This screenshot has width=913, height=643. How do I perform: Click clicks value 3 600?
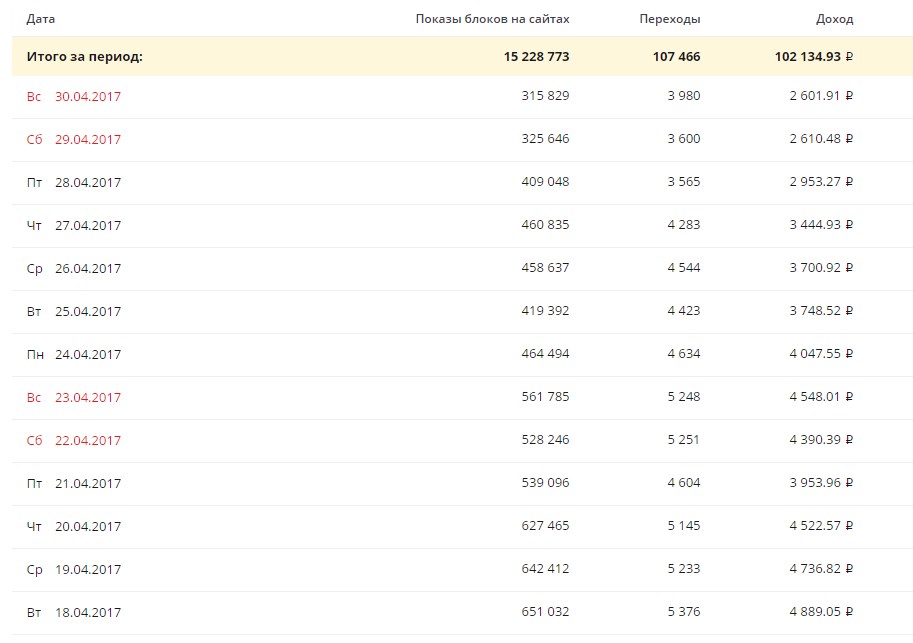coord(684,139)
